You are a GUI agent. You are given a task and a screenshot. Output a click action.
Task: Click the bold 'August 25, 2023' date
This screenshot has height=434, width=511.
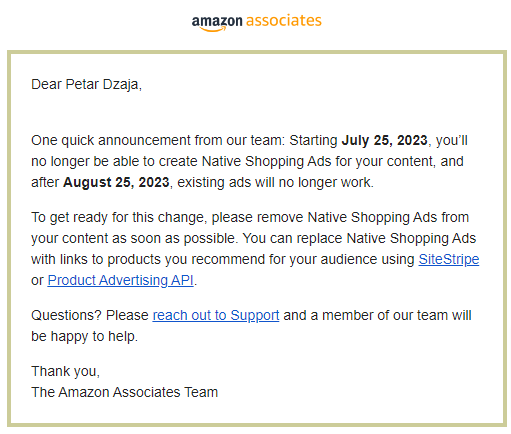coord(116,182)
